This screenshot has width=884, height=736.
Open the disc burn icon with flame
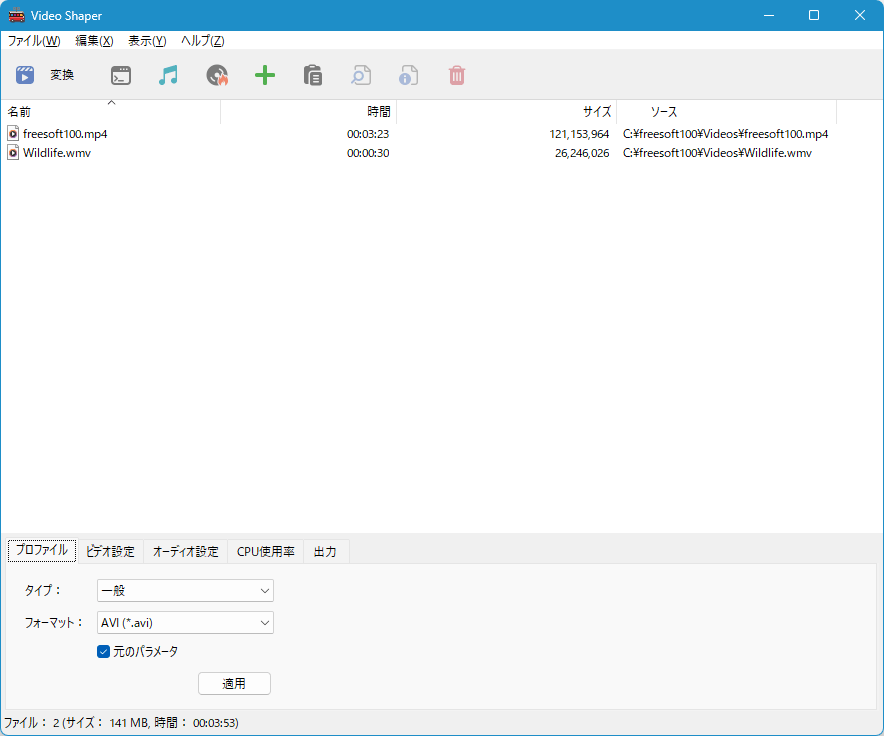(217, 75)
